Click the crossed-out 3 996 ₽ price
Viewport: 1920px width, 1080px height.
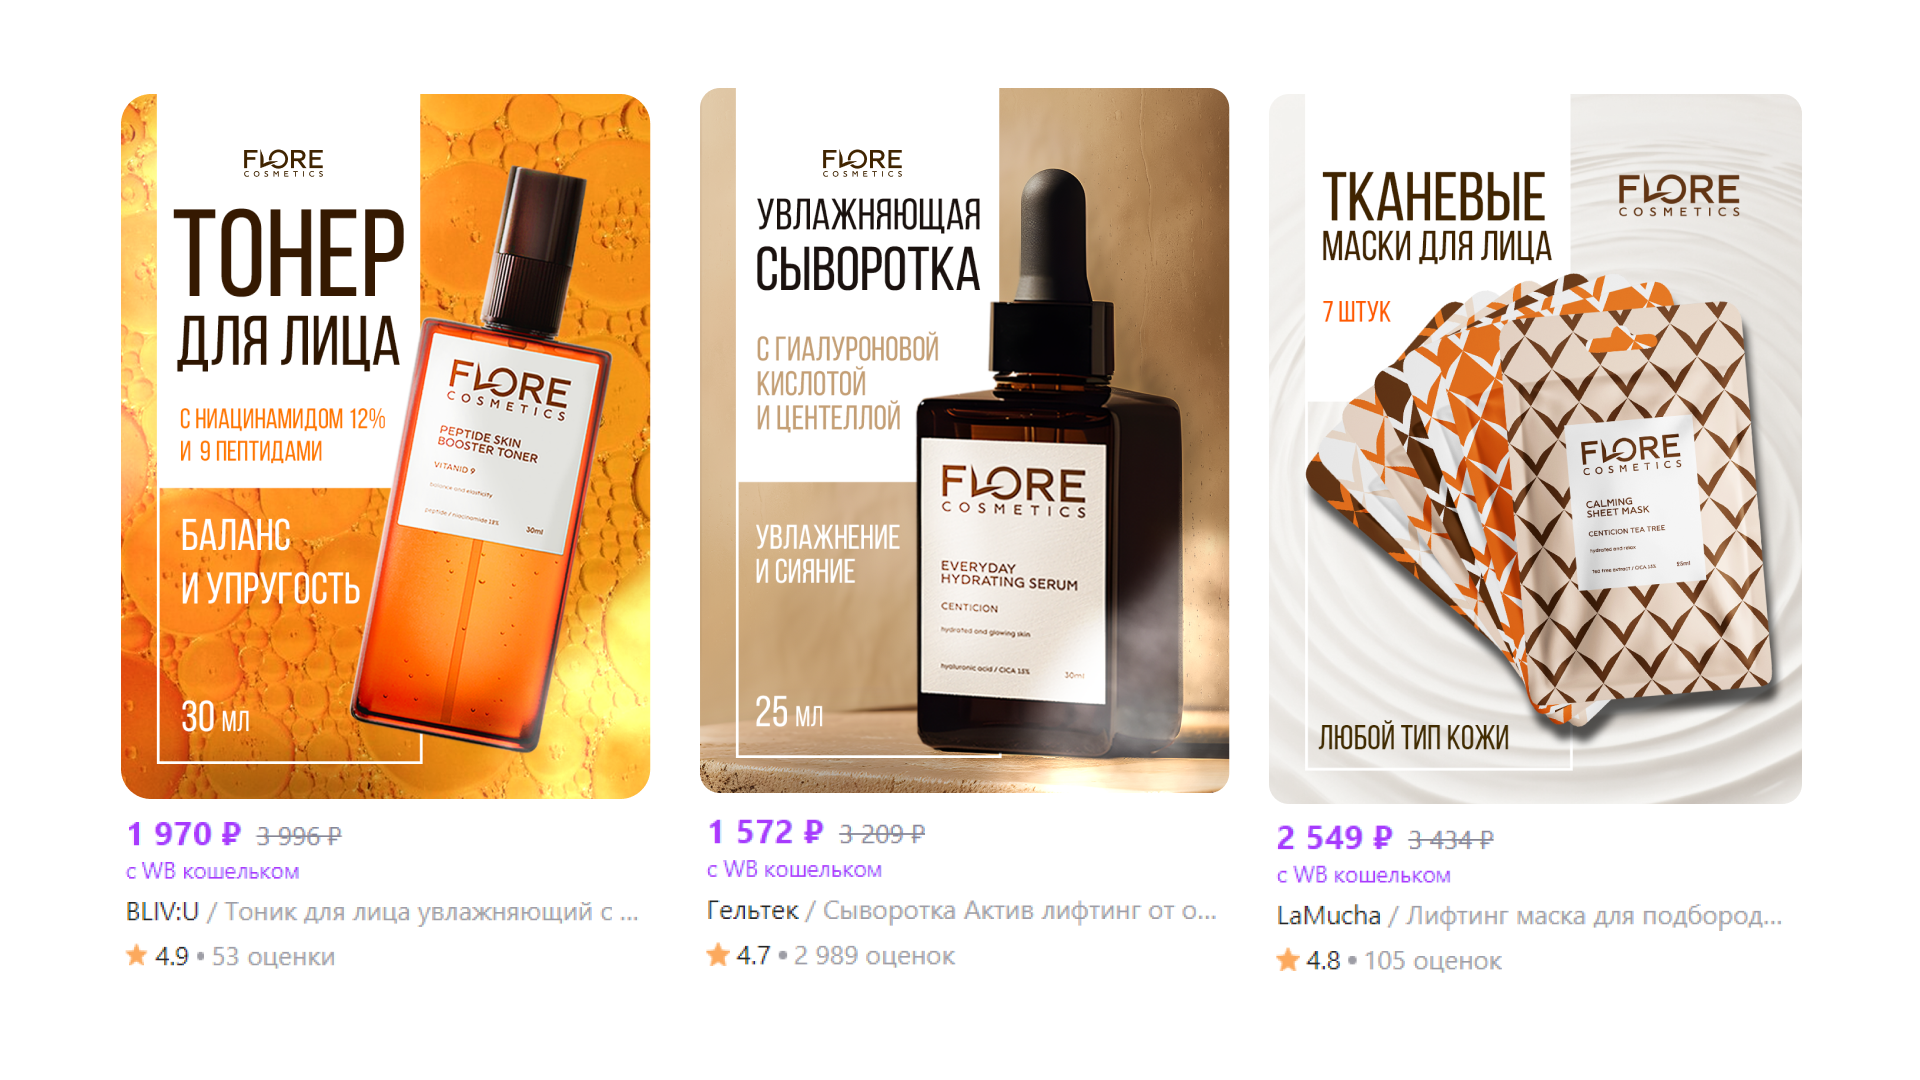299,836
